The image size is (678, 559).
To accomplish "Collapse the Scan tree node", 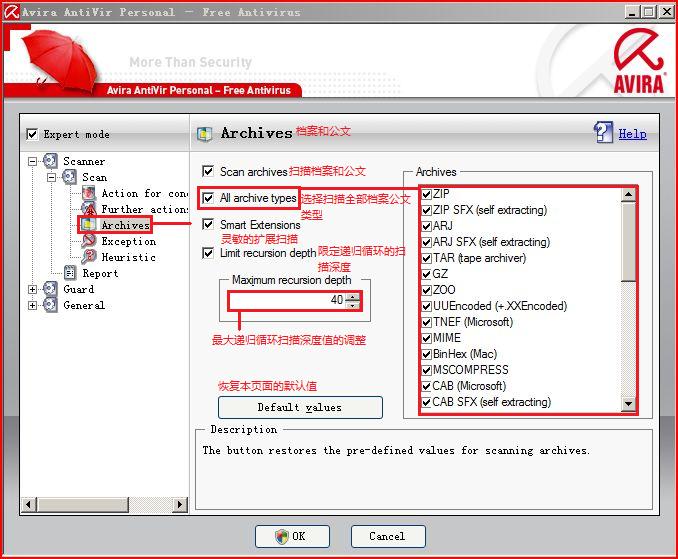I will [51, 177].
